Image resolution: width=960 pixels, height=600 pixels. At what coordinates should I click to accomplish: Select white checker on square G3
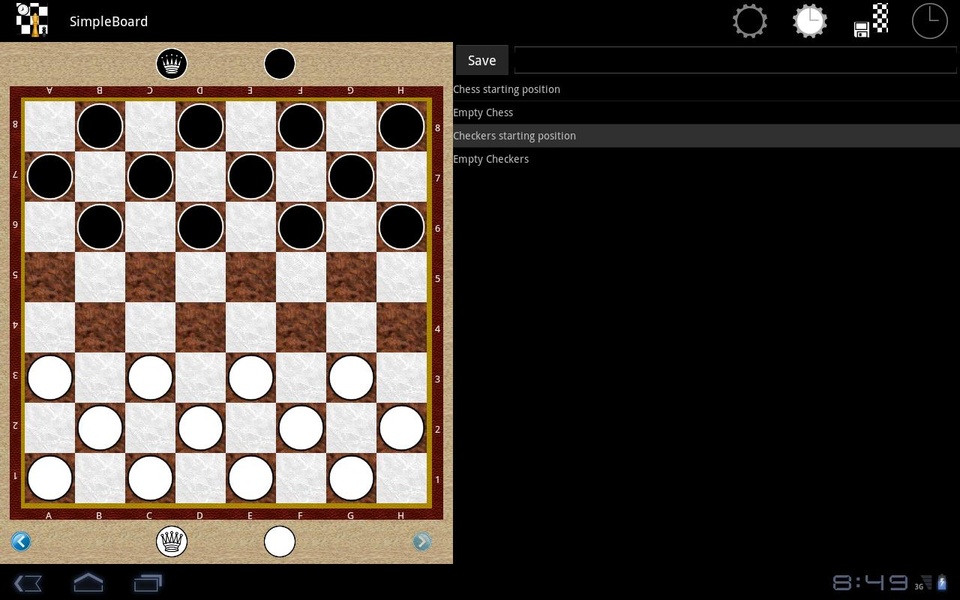(351, 377)
